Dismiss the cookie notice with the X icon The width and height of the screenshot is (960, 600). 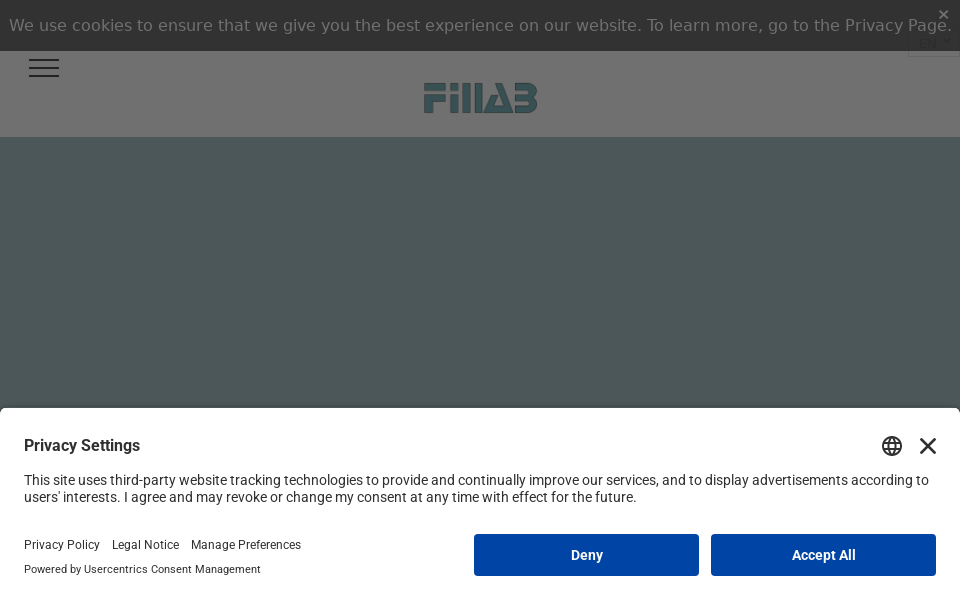tap(943, 14)
